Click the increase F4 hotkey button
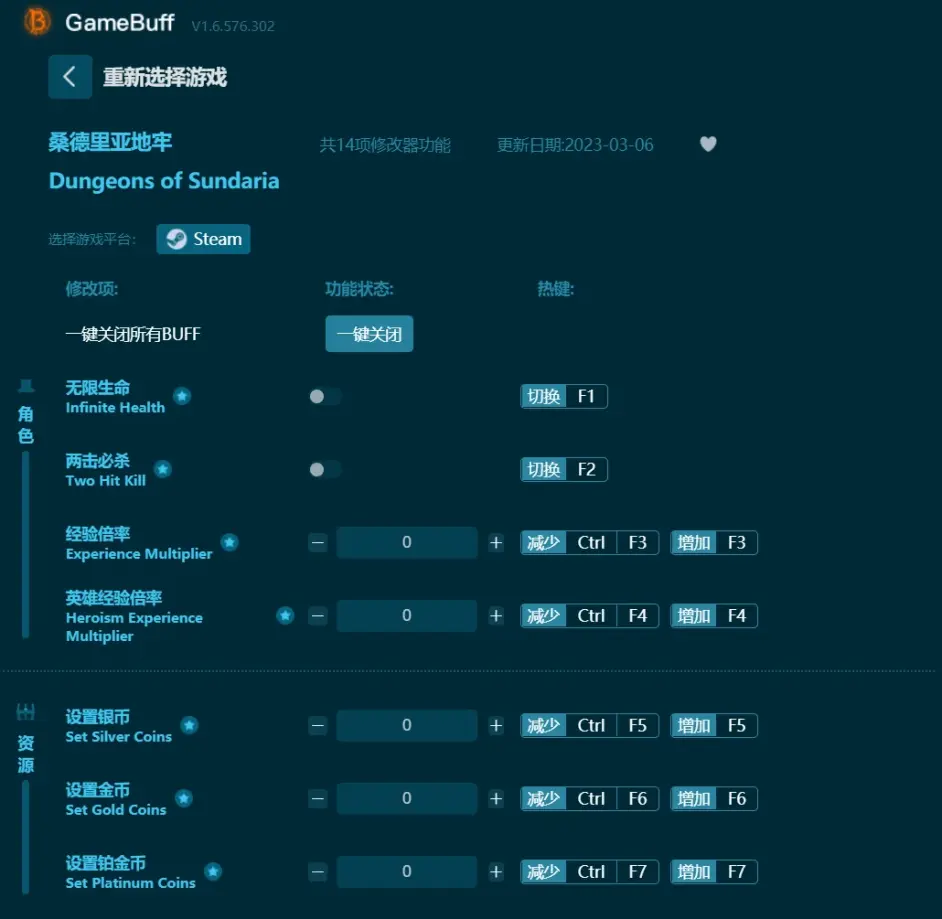The image size is (942, 919). click(x=714, y=616)
